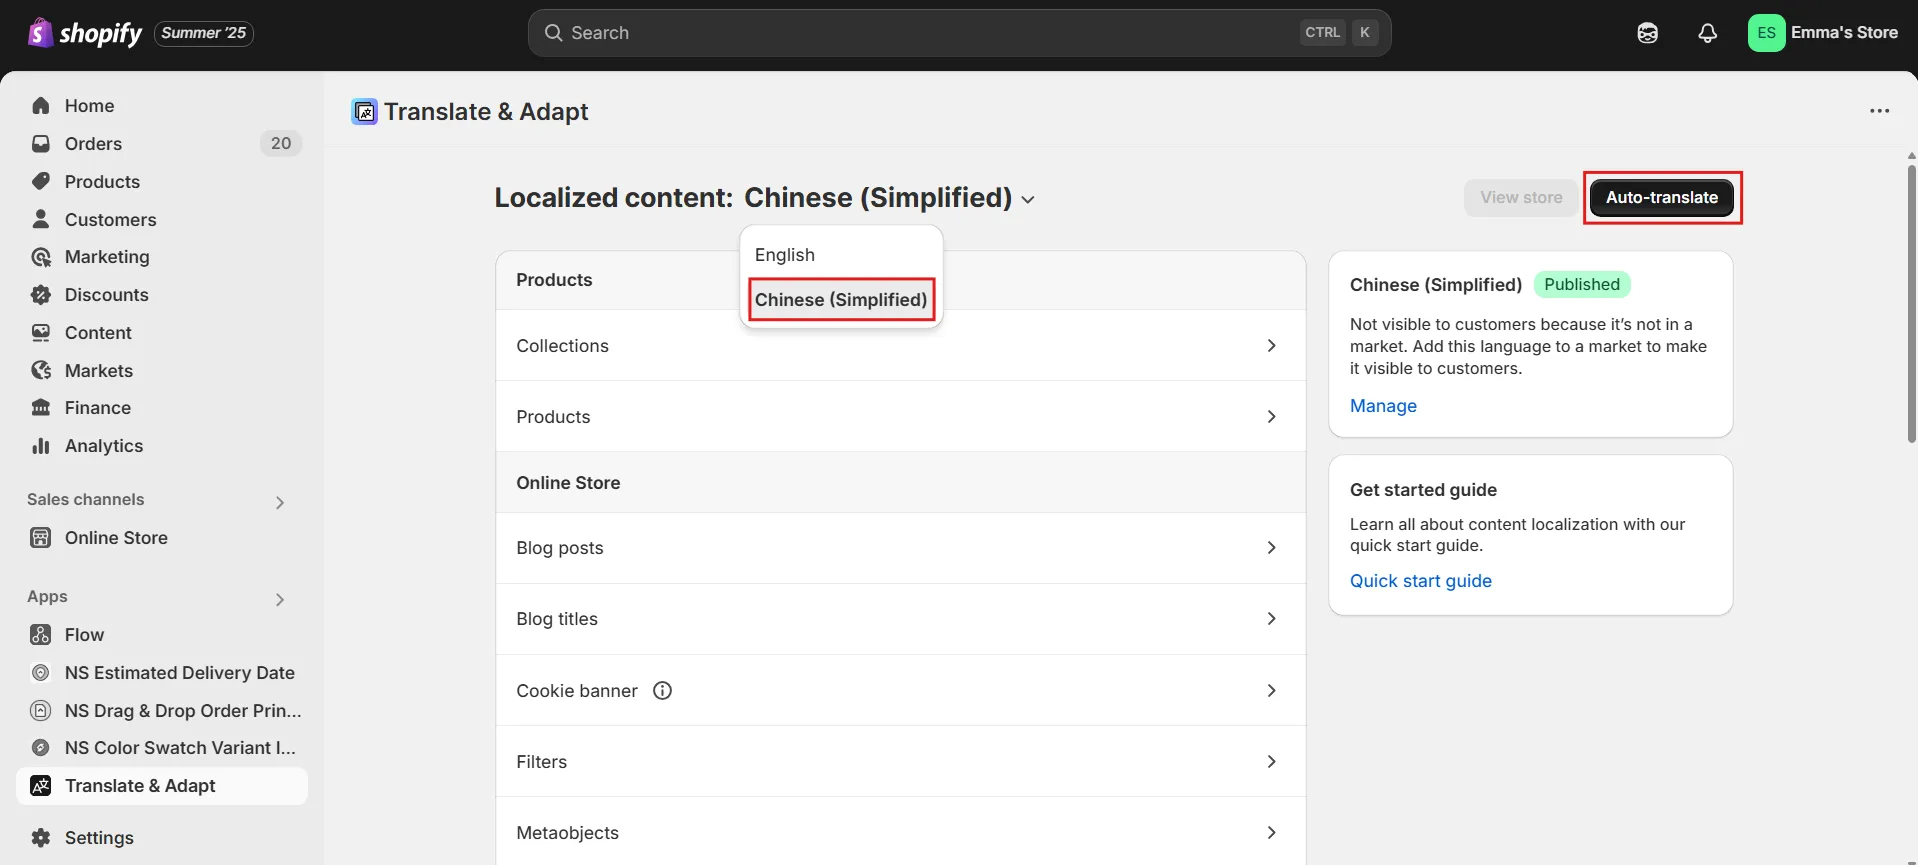This screenshot has width=1918, height=865.
Task: Click the Markets globe icon
Action: [x=41, y=371]
